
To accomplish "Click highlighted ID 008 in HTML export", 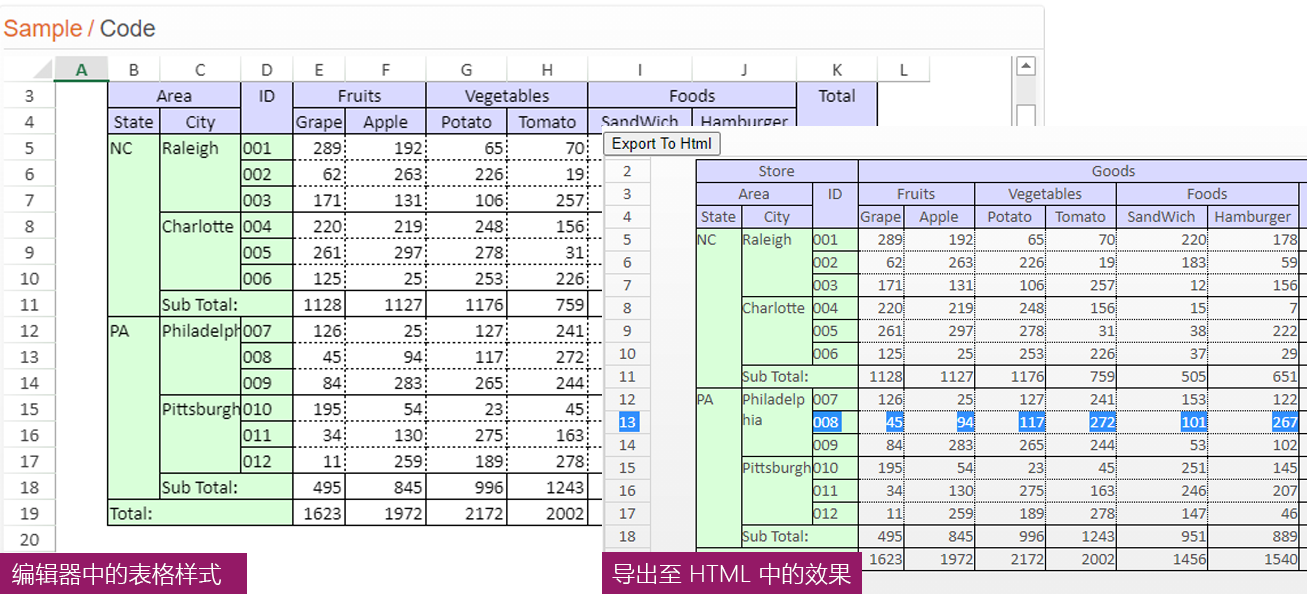I will (835, 422).
